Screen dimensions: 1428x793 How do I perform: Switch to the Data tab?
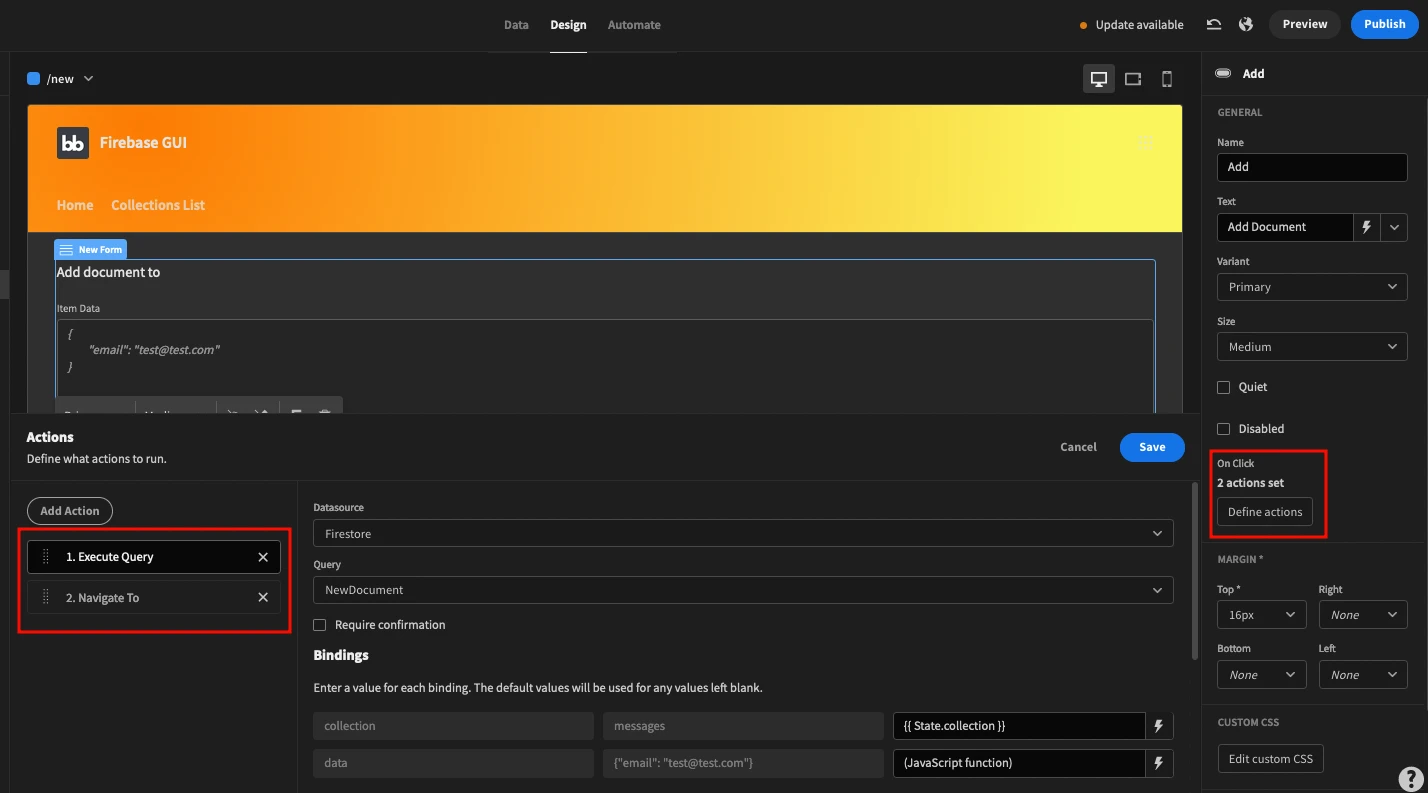(x=516, y=25)
